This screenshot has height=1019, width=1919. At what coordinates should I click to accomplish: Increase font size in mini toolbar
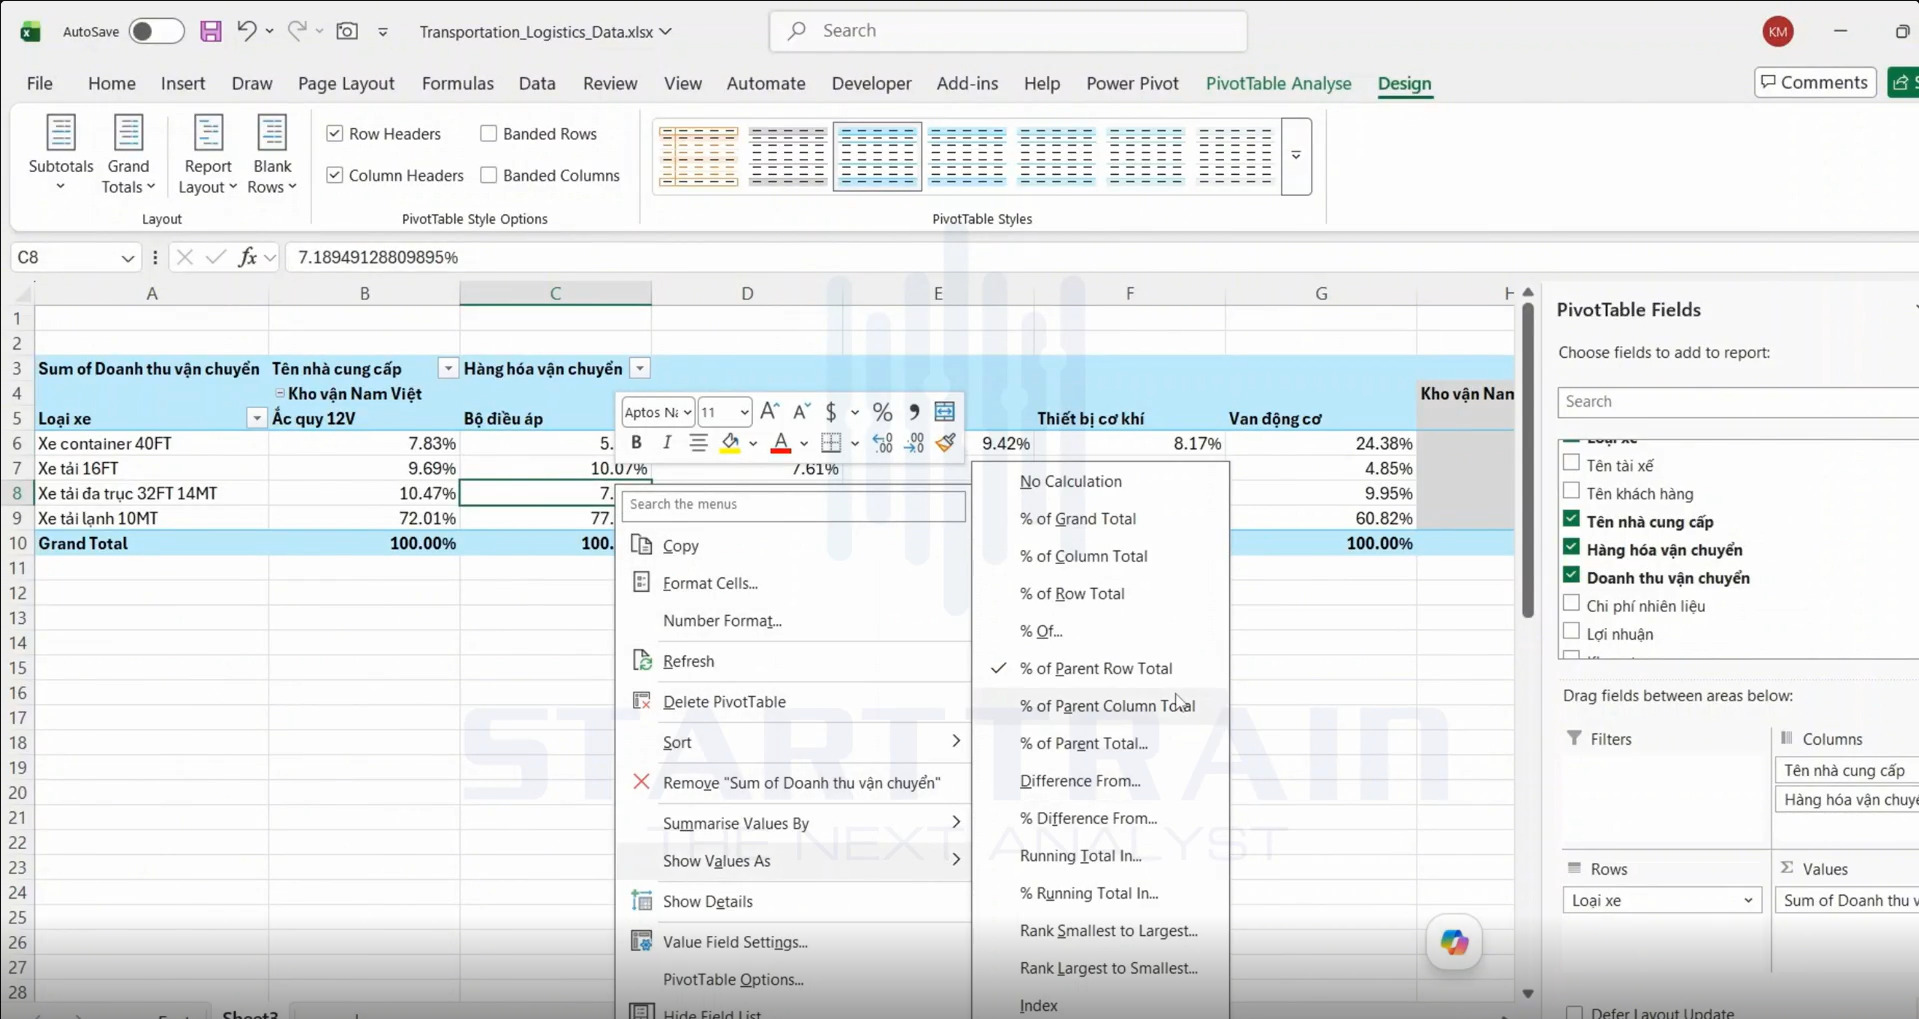pos(769,412)
